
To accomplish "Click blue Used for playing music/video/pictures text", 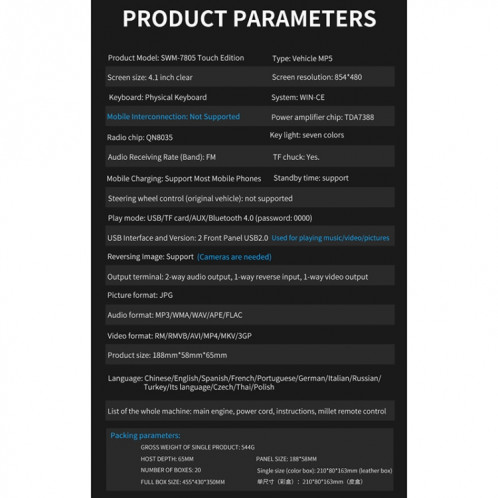I will click(x=330, y=238).
